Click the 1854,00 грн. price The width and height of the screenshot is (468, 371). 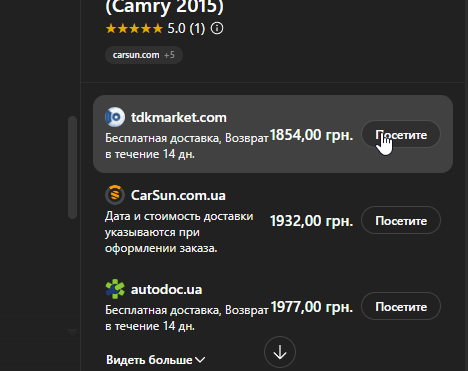[x=311, y=135]
